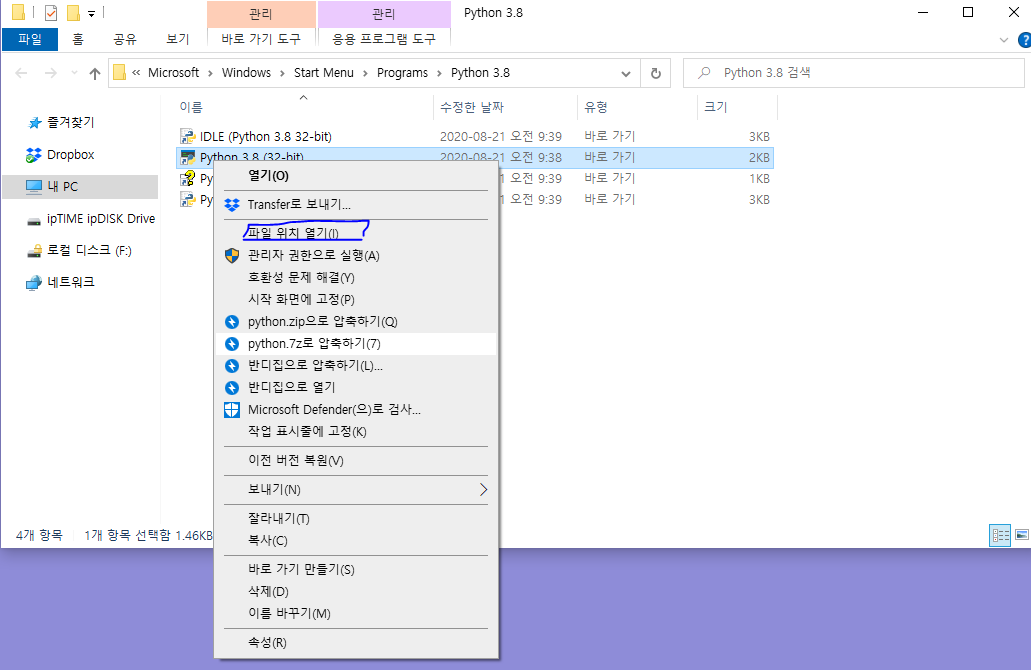Choose 바로 가기 만들기(S)
This screenshot has height=670, width=1031.
[x=356, y=569]
